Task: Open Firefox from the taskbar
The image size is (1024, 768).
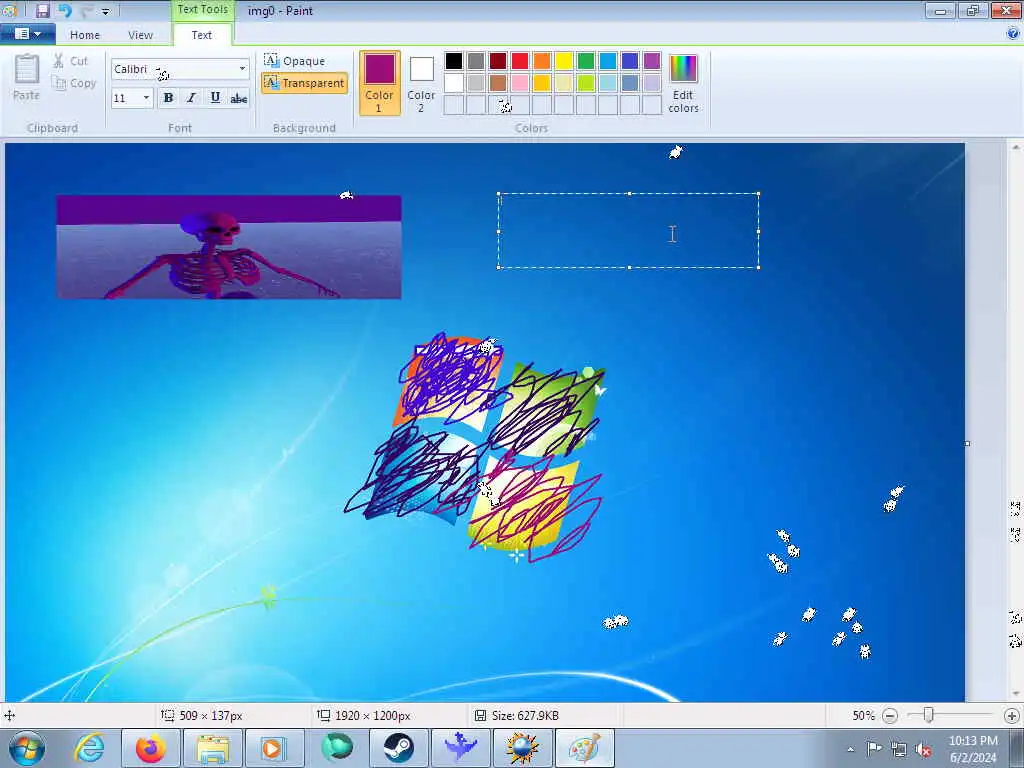Action: point(150,748)
